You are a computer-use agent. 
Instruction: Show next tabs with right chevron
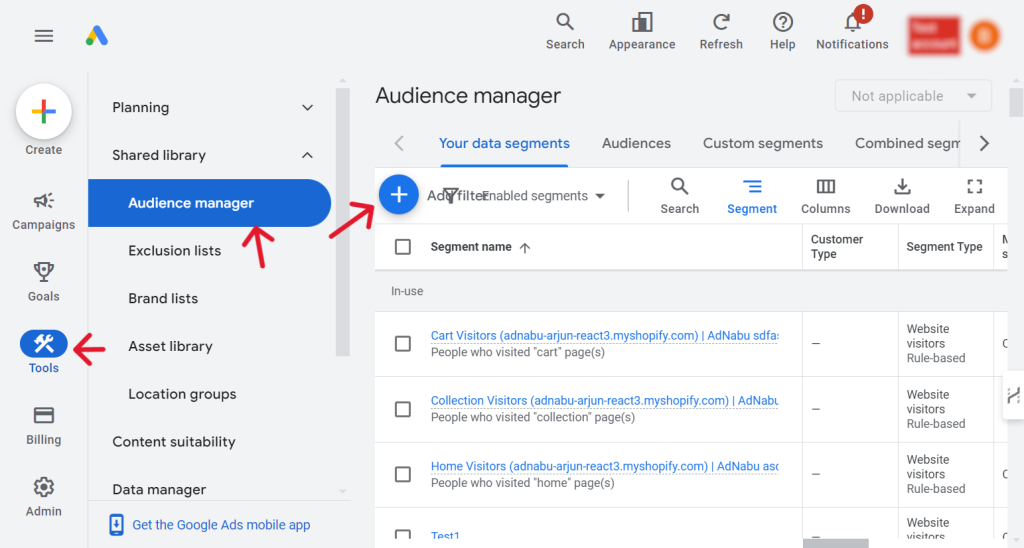pyautogui.click(x=984, y=143)
